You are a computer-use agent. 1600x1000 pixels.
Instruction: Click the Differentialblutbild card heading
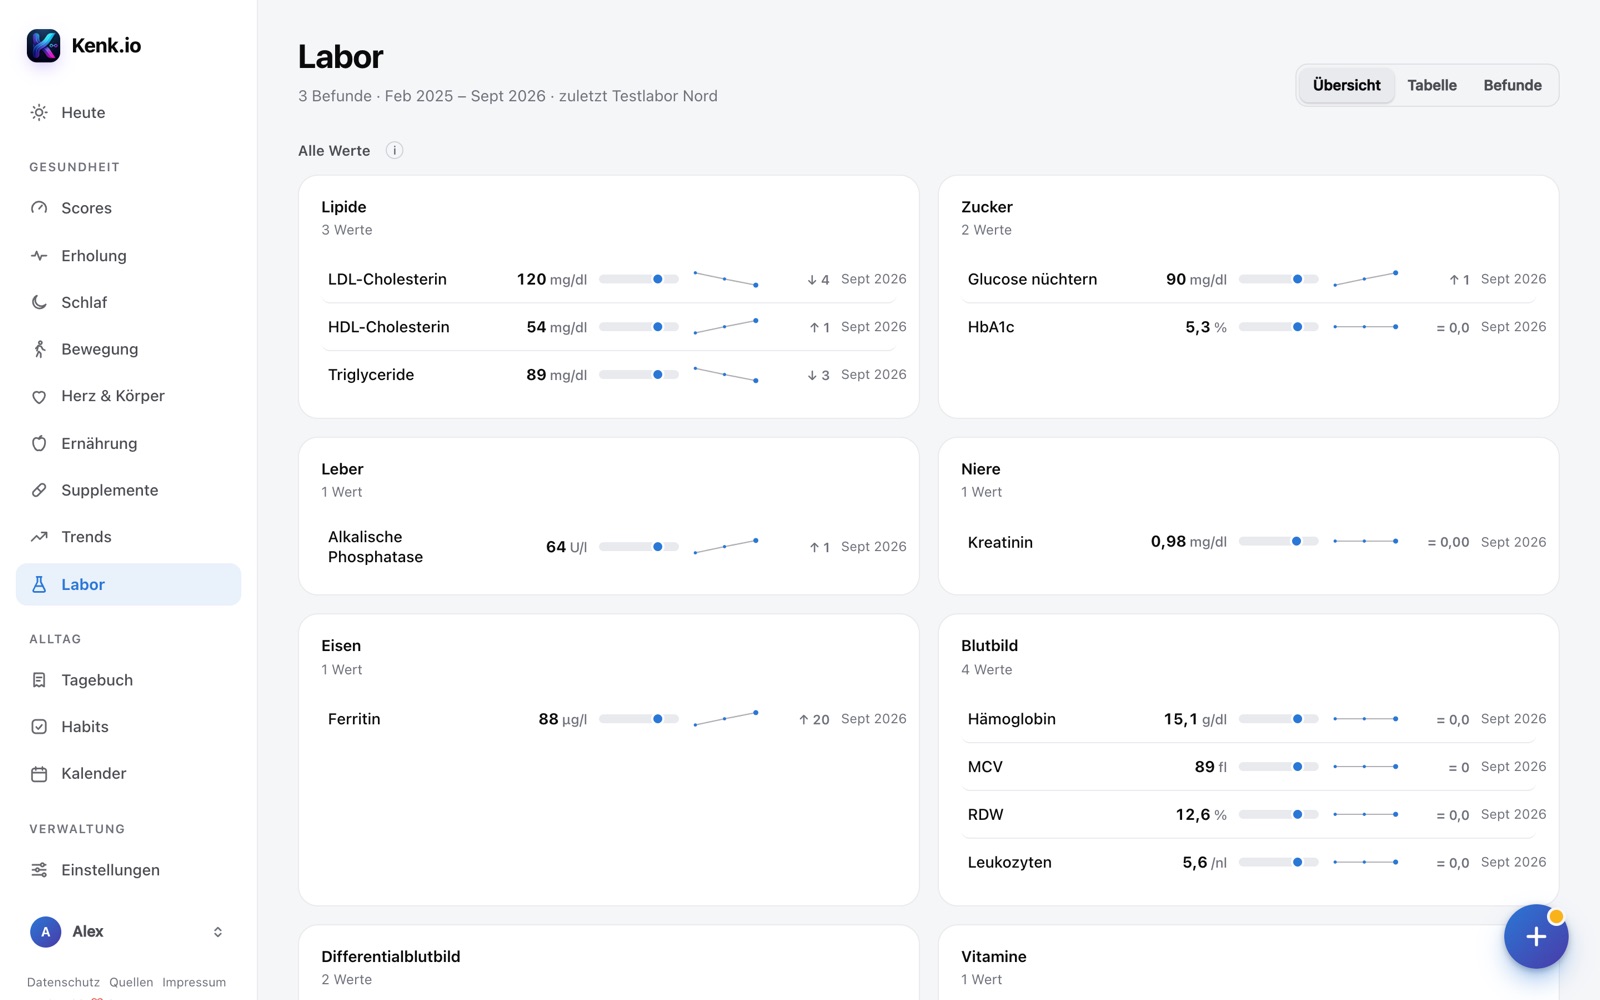[x=391, y=957]
